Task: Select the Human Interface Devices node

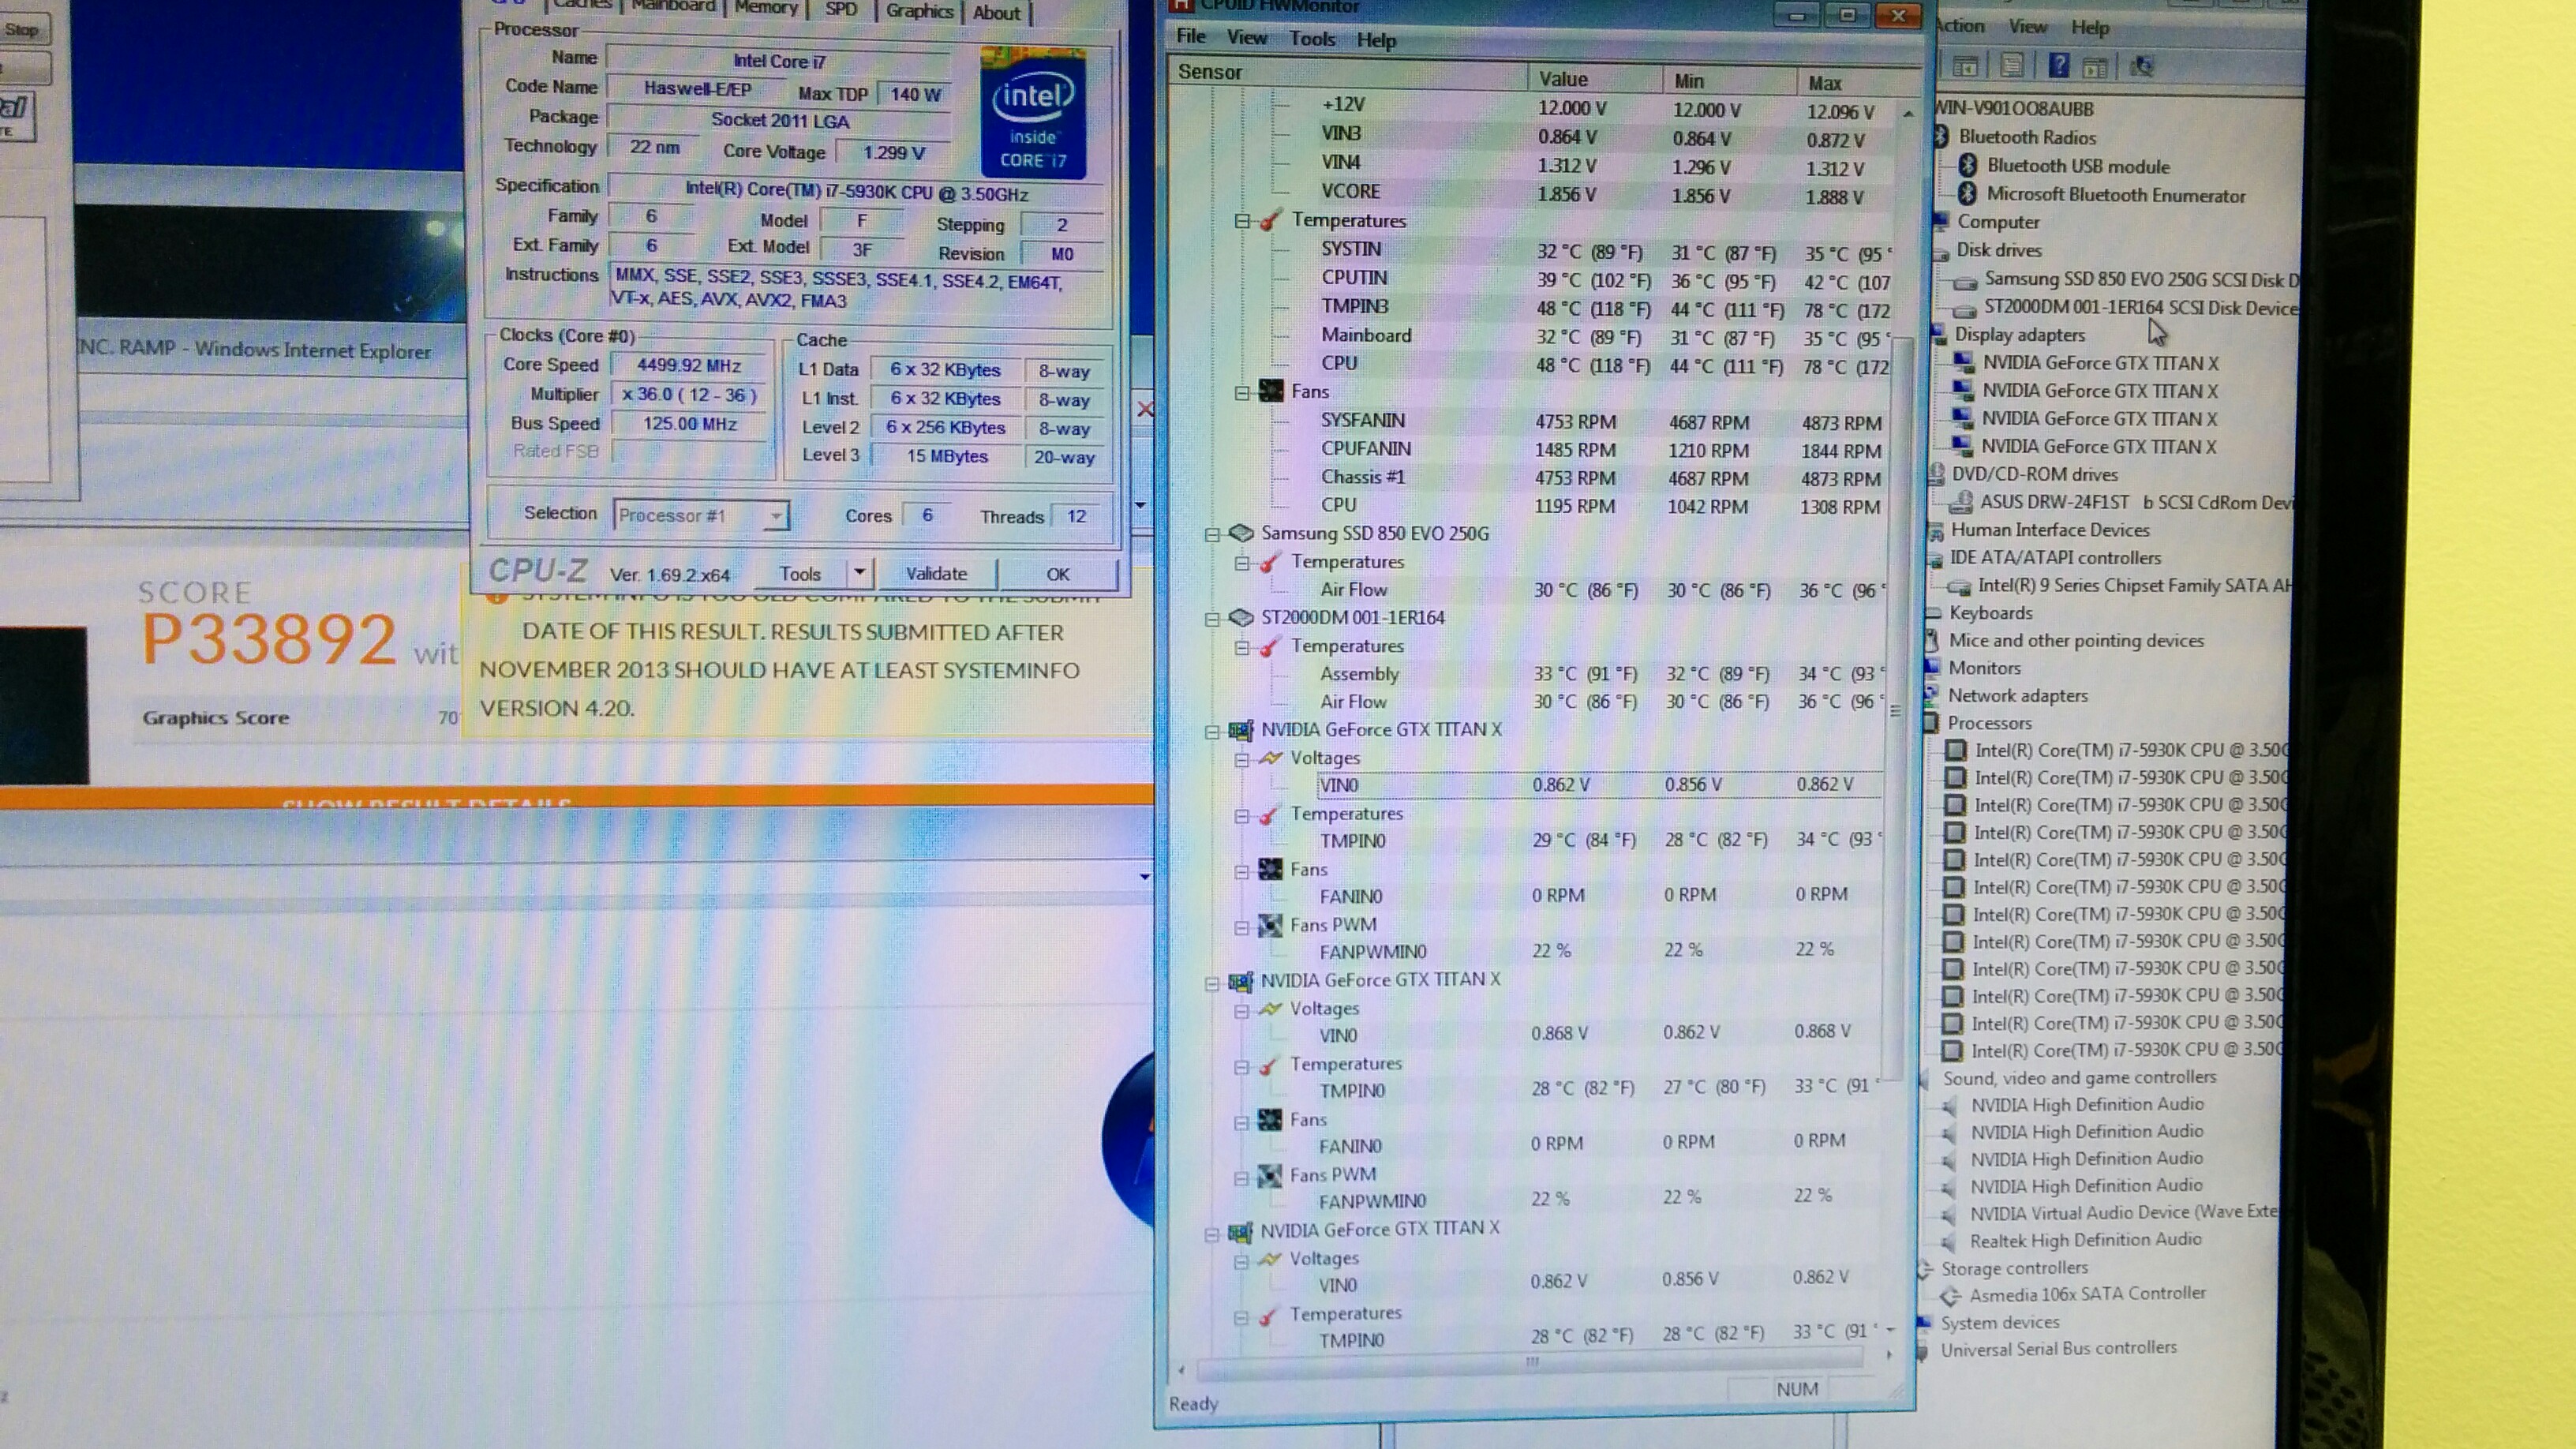Action: click(x=2049, y=530)
